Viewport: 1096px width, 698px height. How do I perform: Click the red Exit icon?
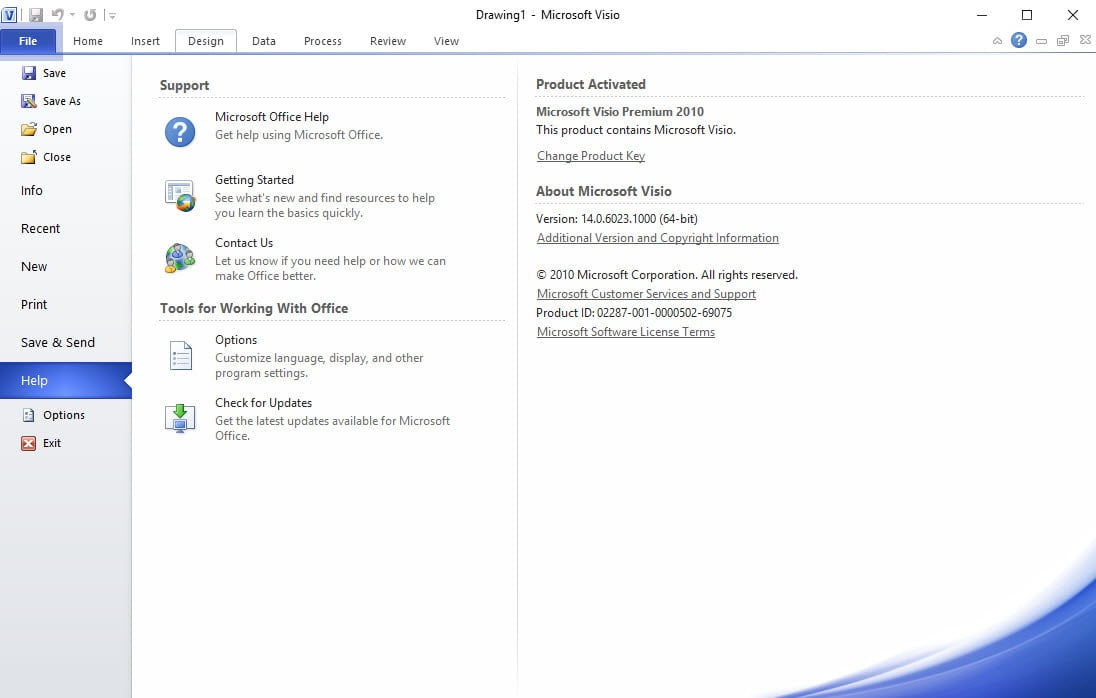tap(29, 443)
